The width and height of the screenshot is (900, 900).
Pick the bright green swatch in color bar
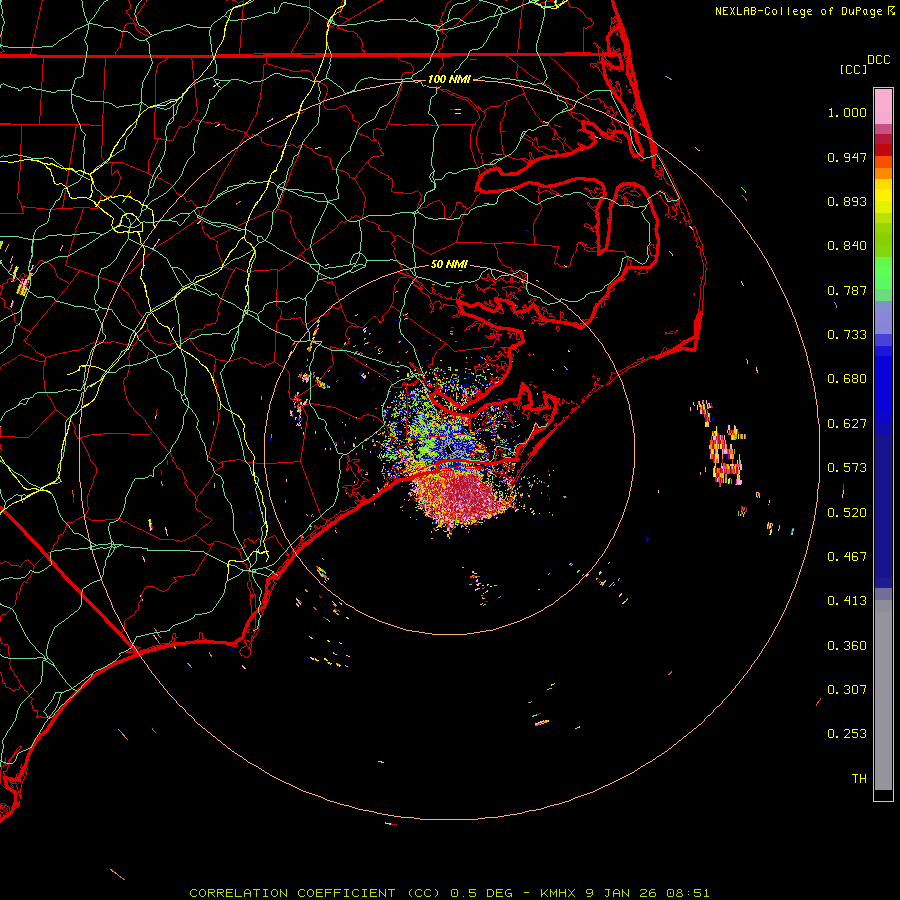tap(883, 273)
